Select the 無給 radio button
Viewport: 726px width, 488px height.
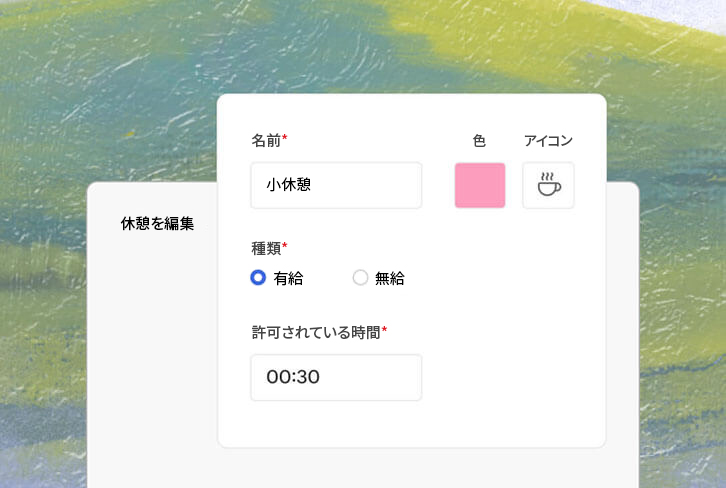tap(360, 278)
